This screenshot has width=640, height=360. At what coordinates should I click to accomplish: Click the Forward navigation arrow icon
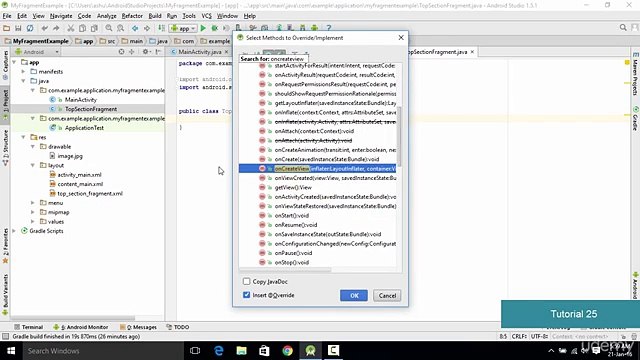(x=147, y=28)
